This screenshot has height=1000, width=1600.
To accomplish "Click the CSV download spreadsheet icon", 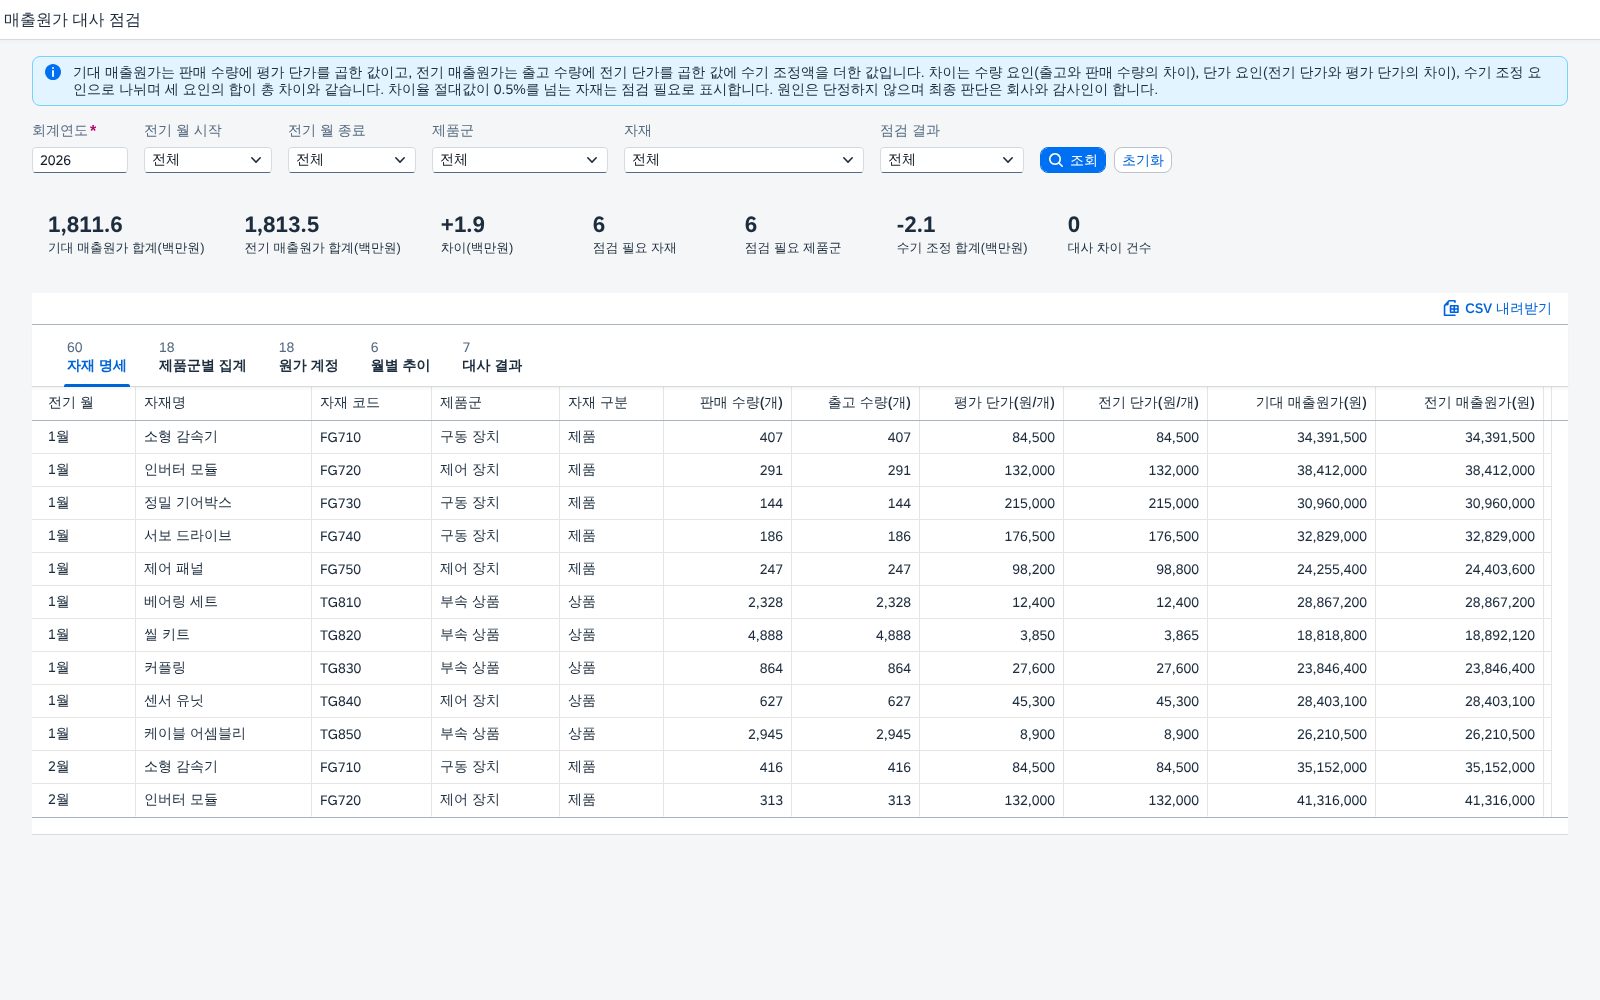I will coord(1451,308).
